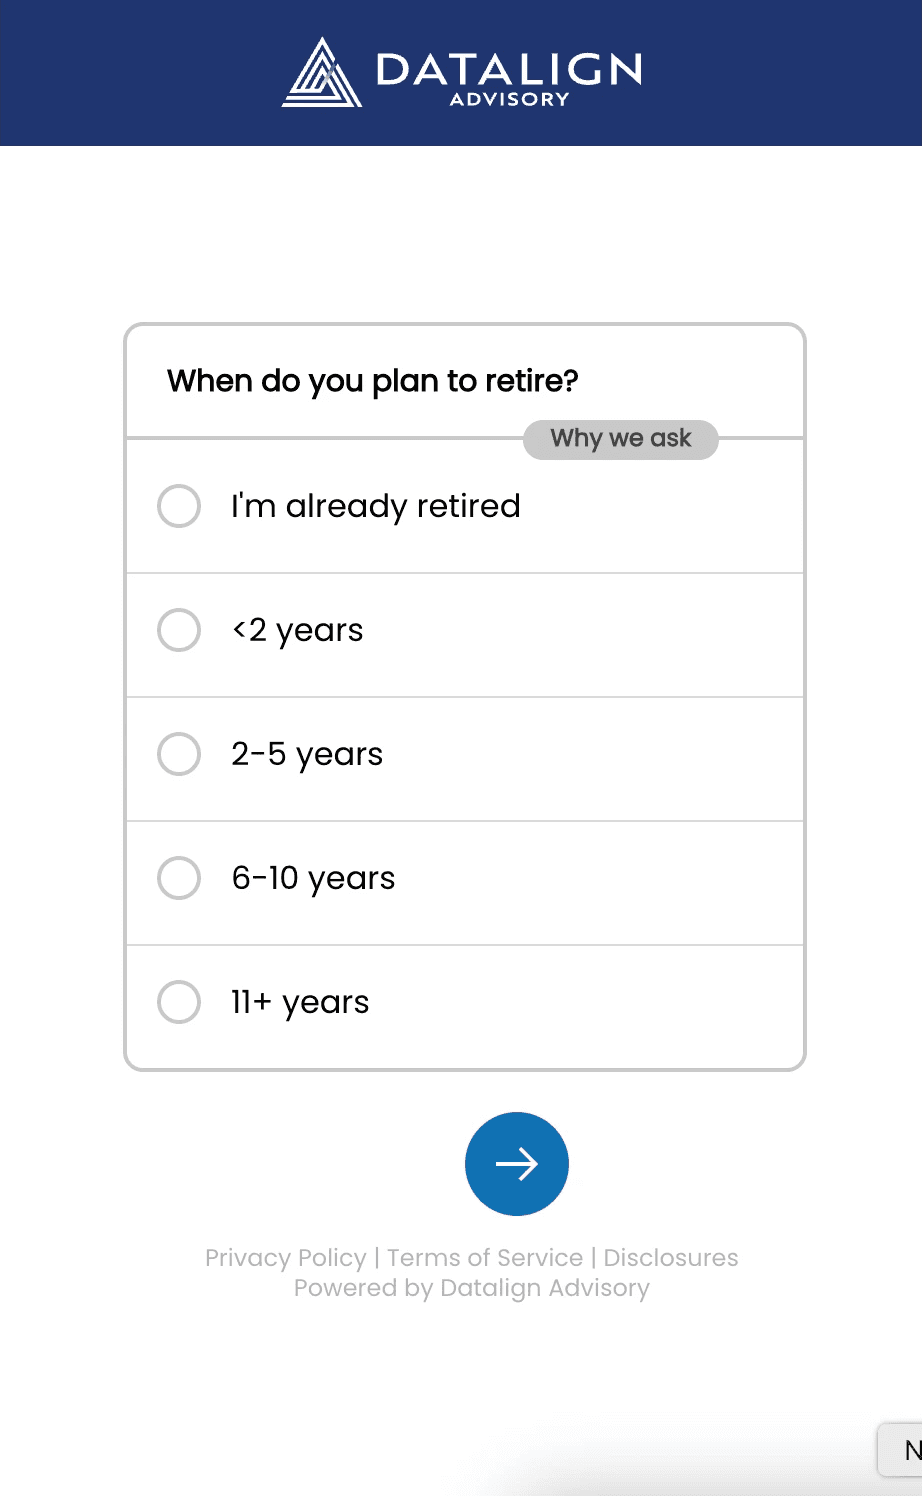
Task: Choose the '<2 years' retirement option
Action: pos(297,630)
